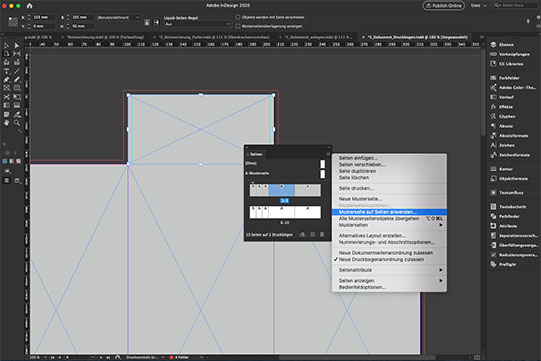Screen dimensions: 541x361
Task: Set landscape page orientation
Action: [x=156, y=22]
